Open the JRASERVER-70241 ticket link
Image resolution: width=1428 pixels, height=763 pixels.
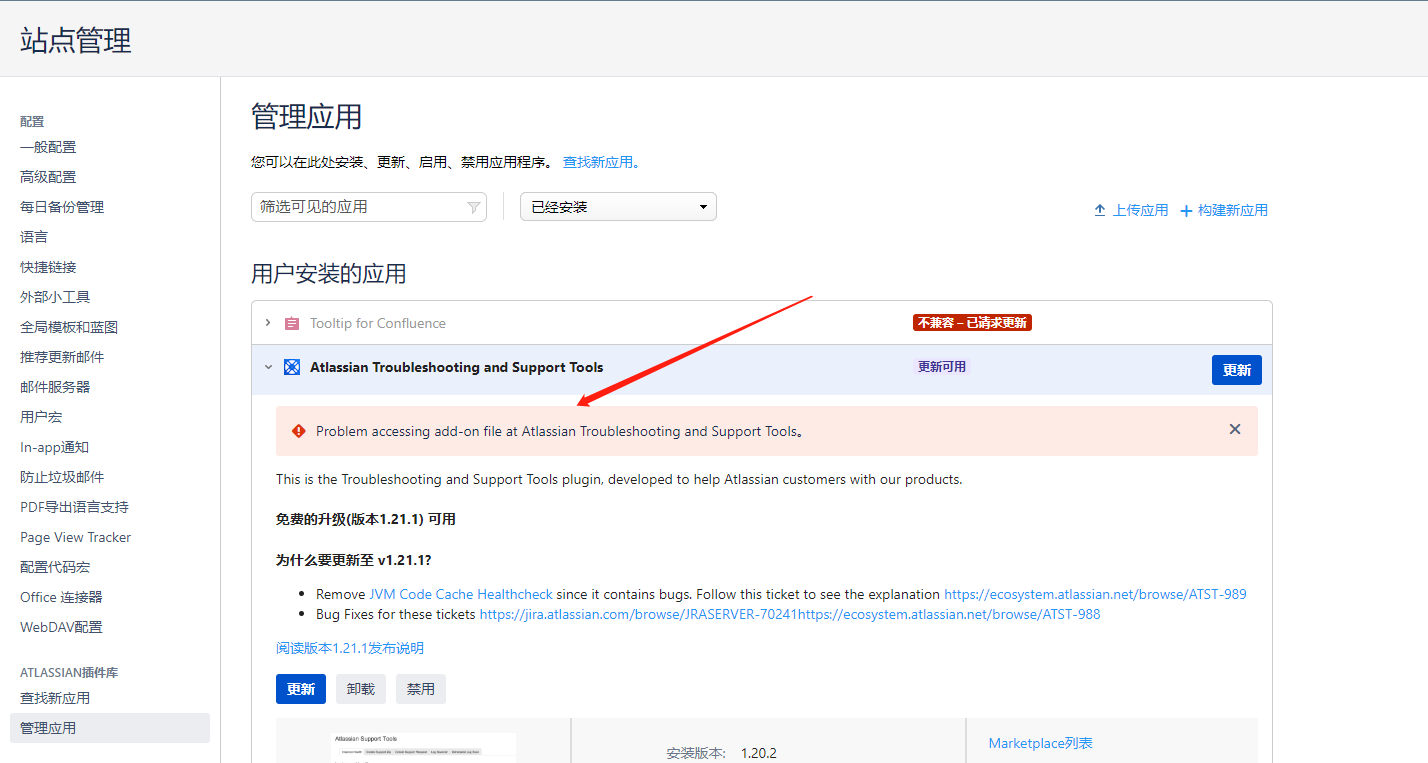coord(639,614)
